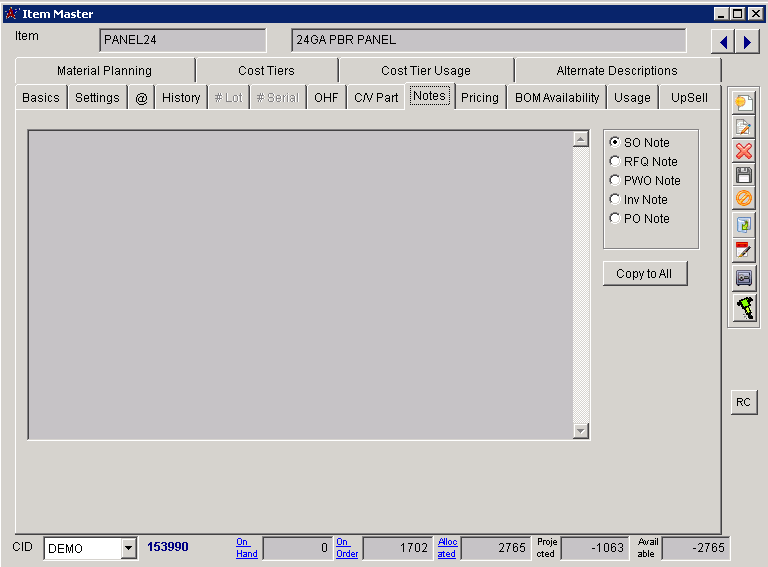
Task: Go to previous item with left arrow
Action: click(x=722, y=41)
